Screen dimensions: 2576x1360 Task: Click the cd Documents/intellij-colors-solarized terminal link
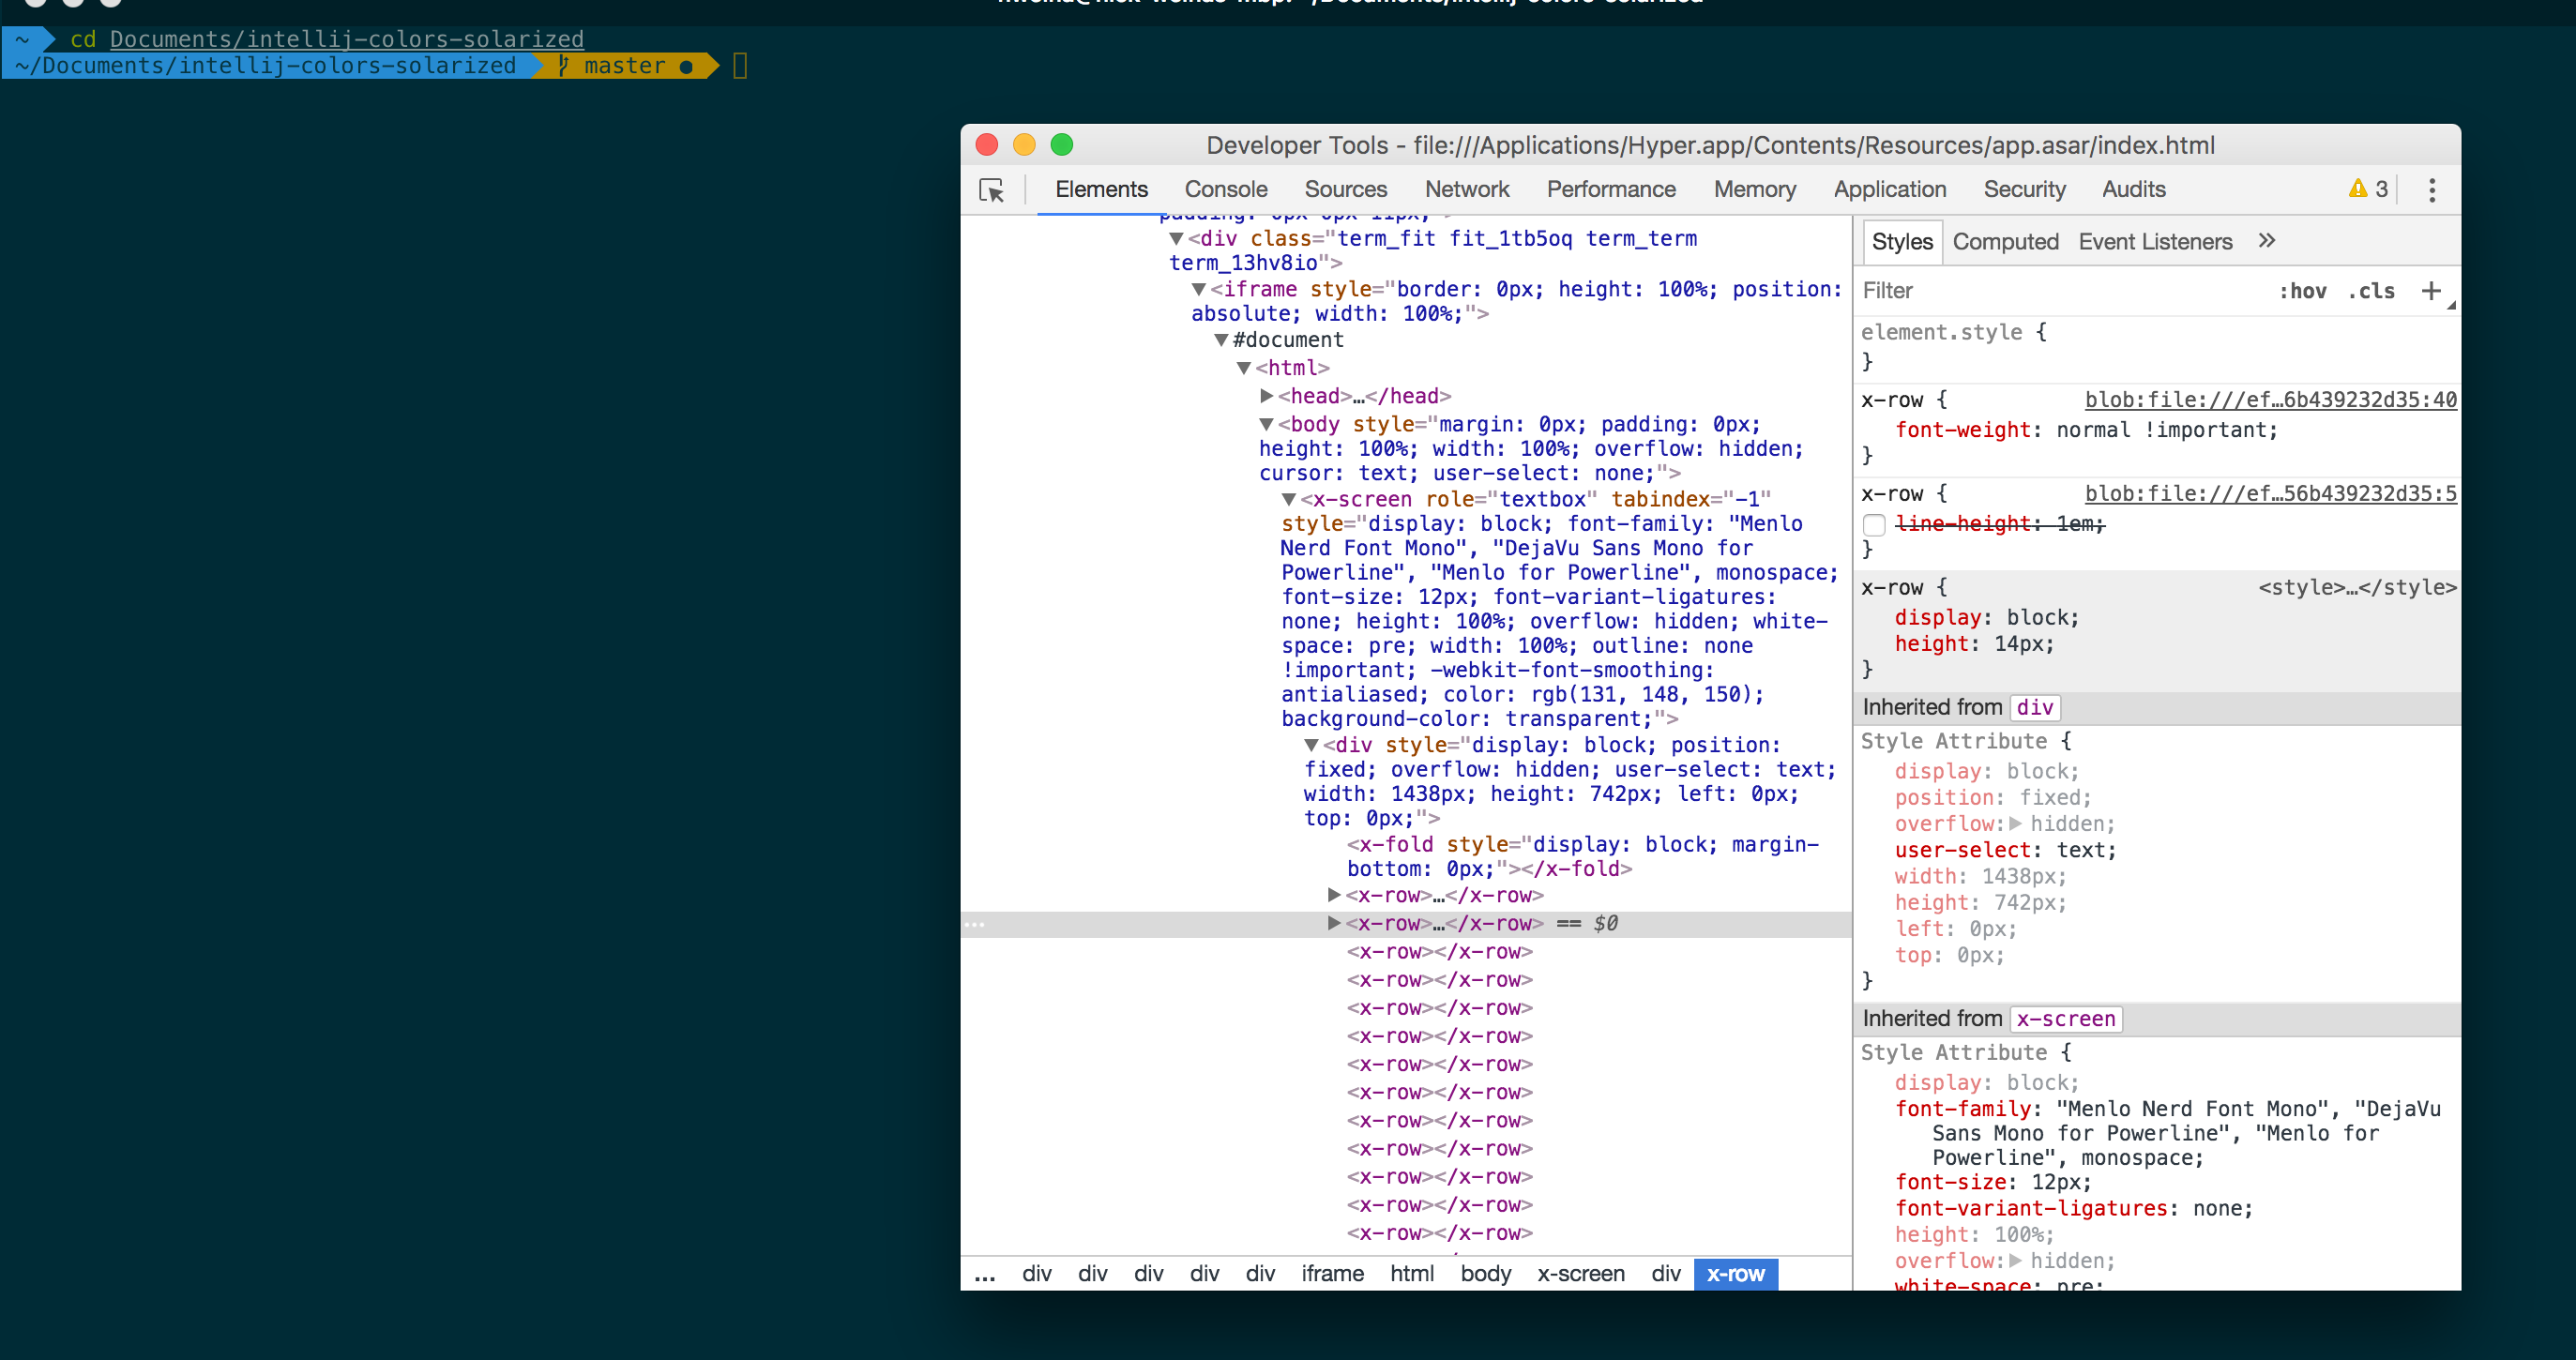pos(347,40)
